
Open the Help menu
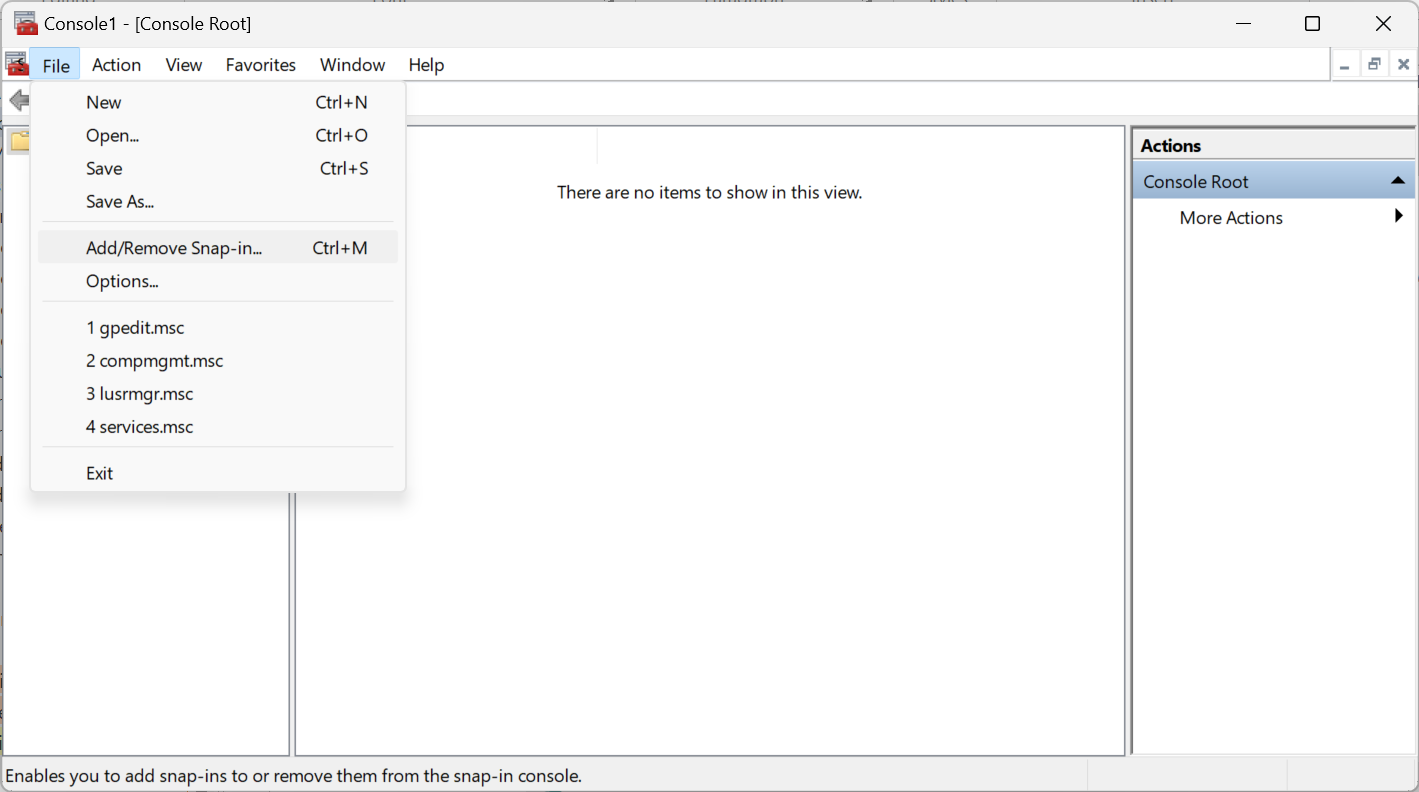point(426,65)
